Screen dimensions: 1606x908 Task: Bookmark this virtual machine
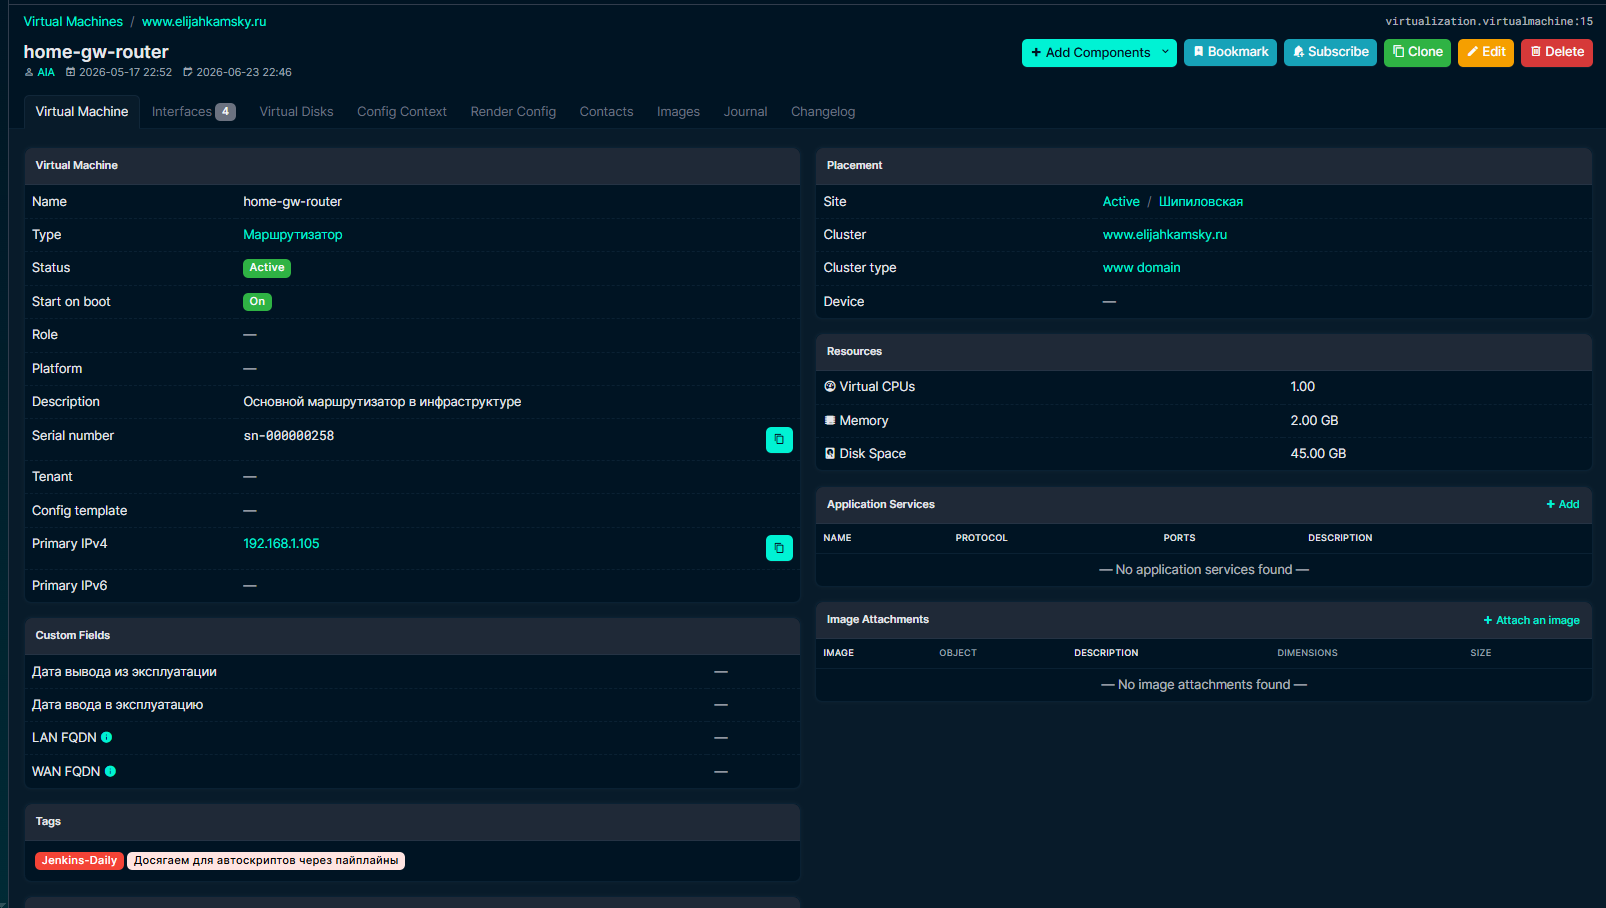[x=1230, y=53]
